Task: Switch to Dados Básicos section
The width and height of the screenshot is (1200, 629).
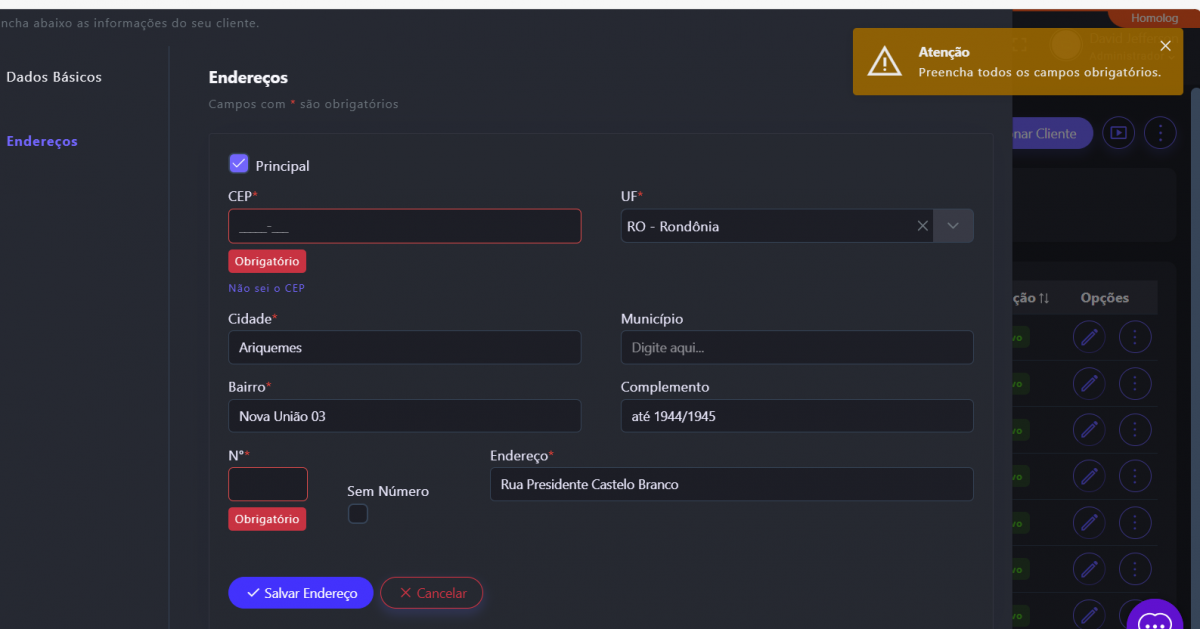Action: (x=54, y=77)
